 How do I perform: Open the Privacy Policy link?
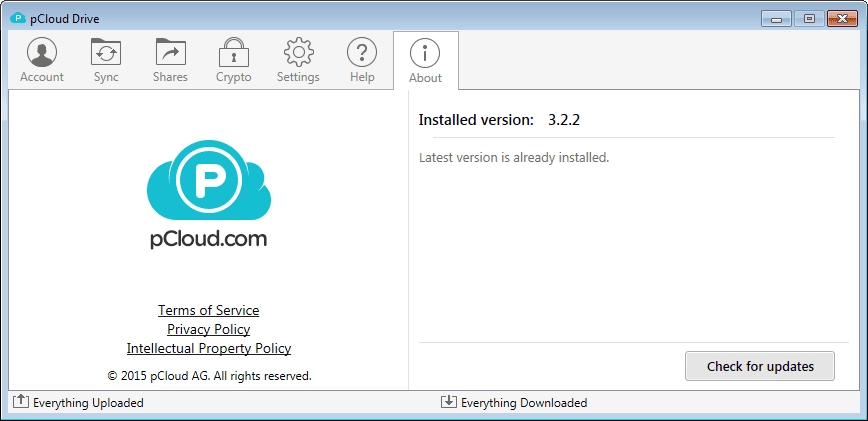(209, 329)
